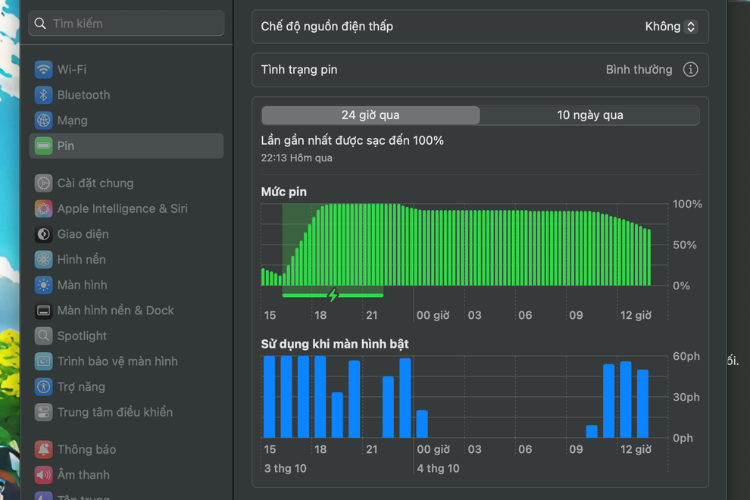Open Spotlight settings icon

coord(44,336)
